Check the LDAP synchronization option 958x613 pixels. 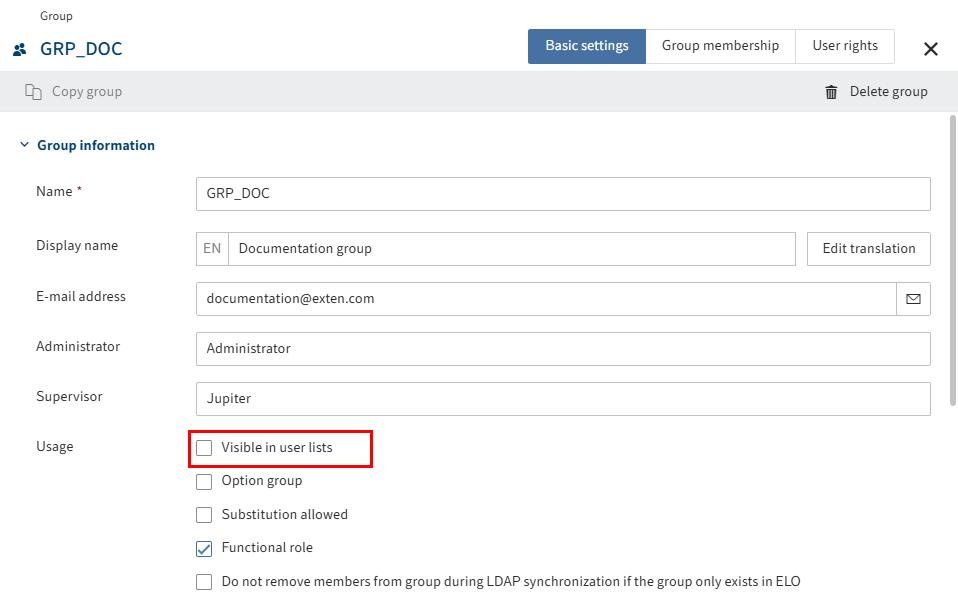click(204, 581)
